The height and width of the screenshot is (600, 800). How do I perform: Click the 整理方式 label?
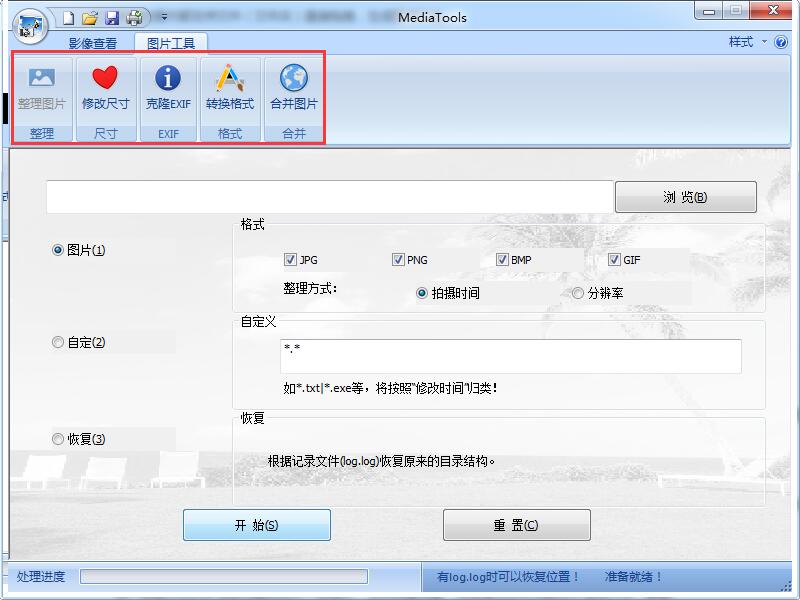[x=310, y=289]
